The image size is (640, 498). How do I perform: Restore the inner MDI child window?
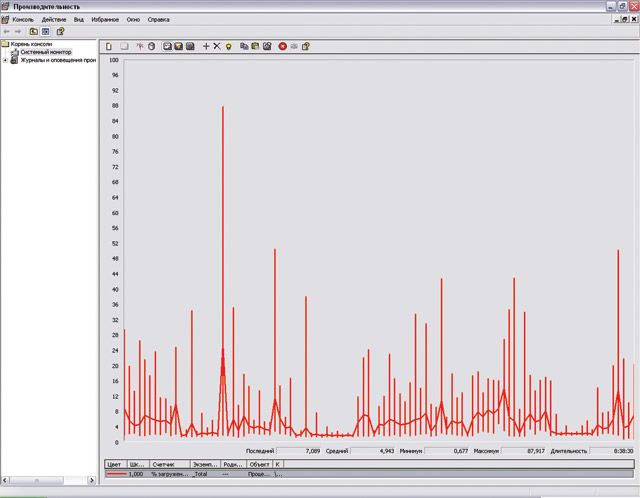pyautogui.click(x=625, y=19)
